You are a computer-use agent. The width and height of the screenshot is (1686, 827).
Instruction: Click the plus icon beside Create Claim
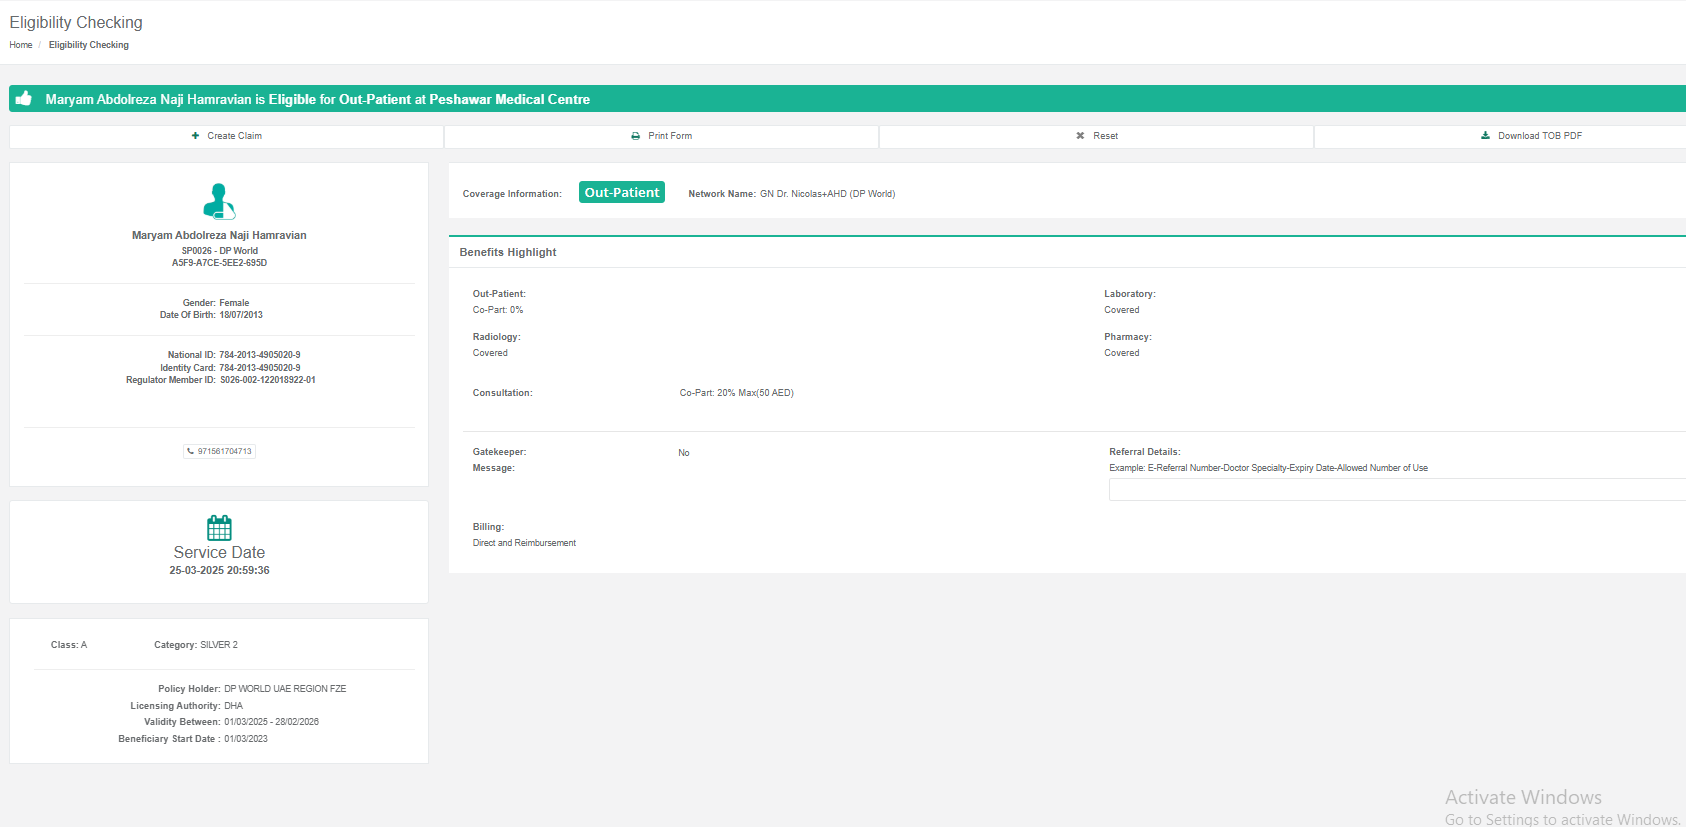(196, 136)
